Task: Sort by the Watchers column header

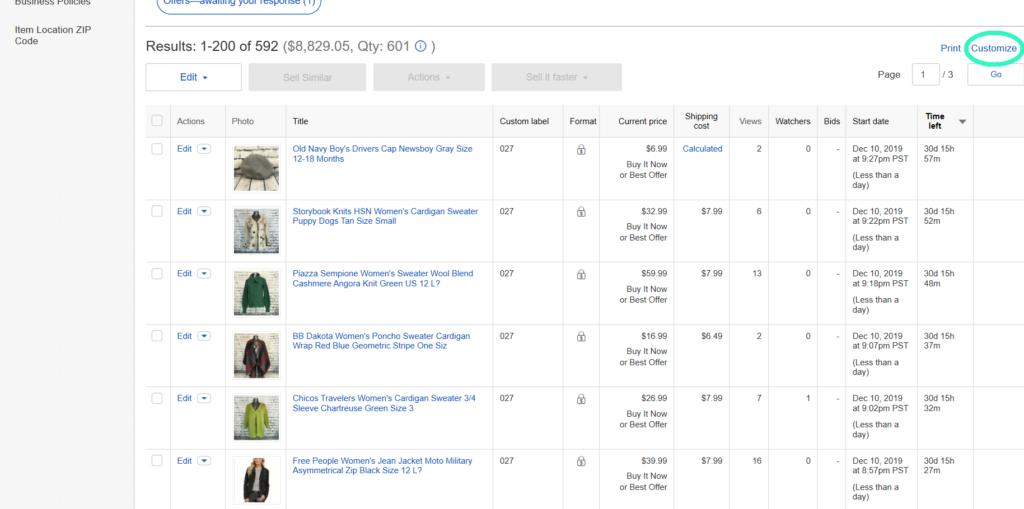Action: click(793, 122)
